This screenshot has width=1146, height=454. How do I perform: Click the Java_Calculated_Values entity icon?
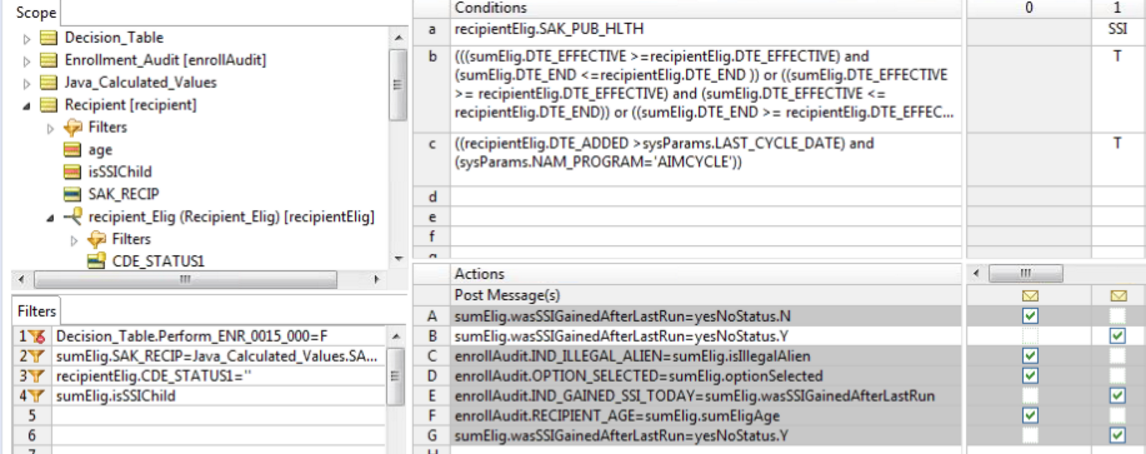48,83
